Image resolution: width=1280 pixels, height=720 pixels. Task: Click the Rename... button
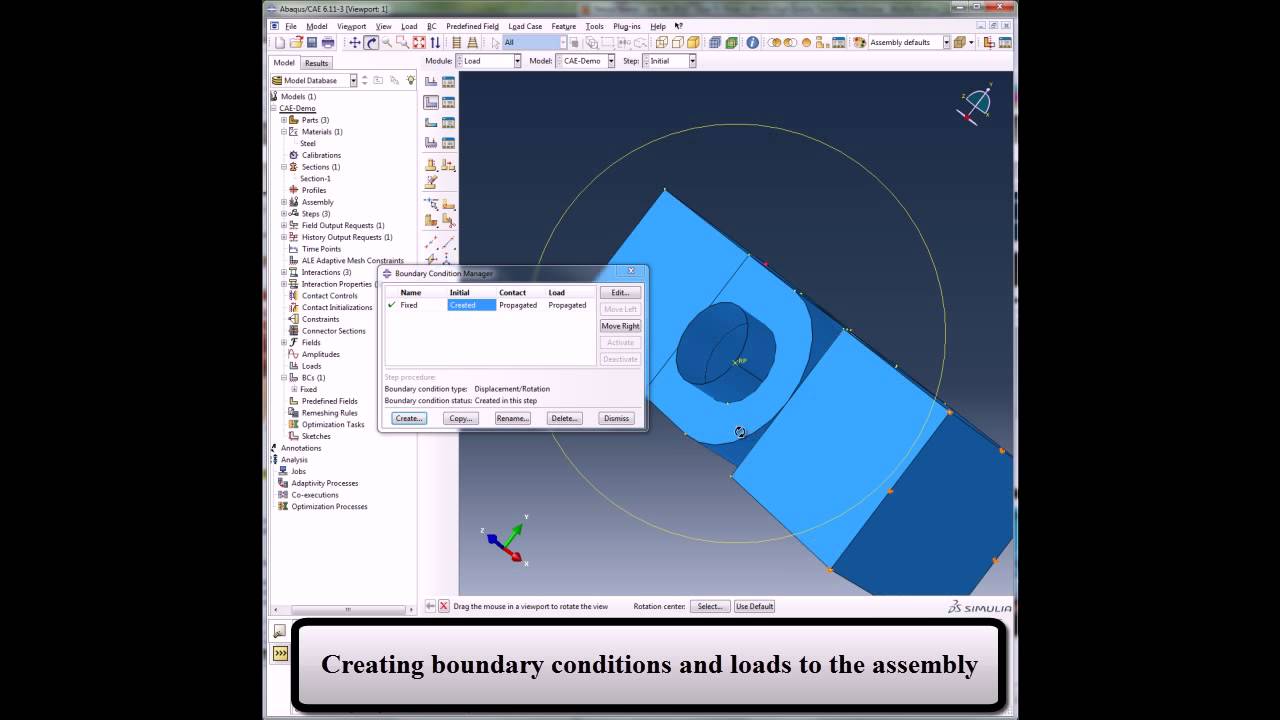(512, 418)
